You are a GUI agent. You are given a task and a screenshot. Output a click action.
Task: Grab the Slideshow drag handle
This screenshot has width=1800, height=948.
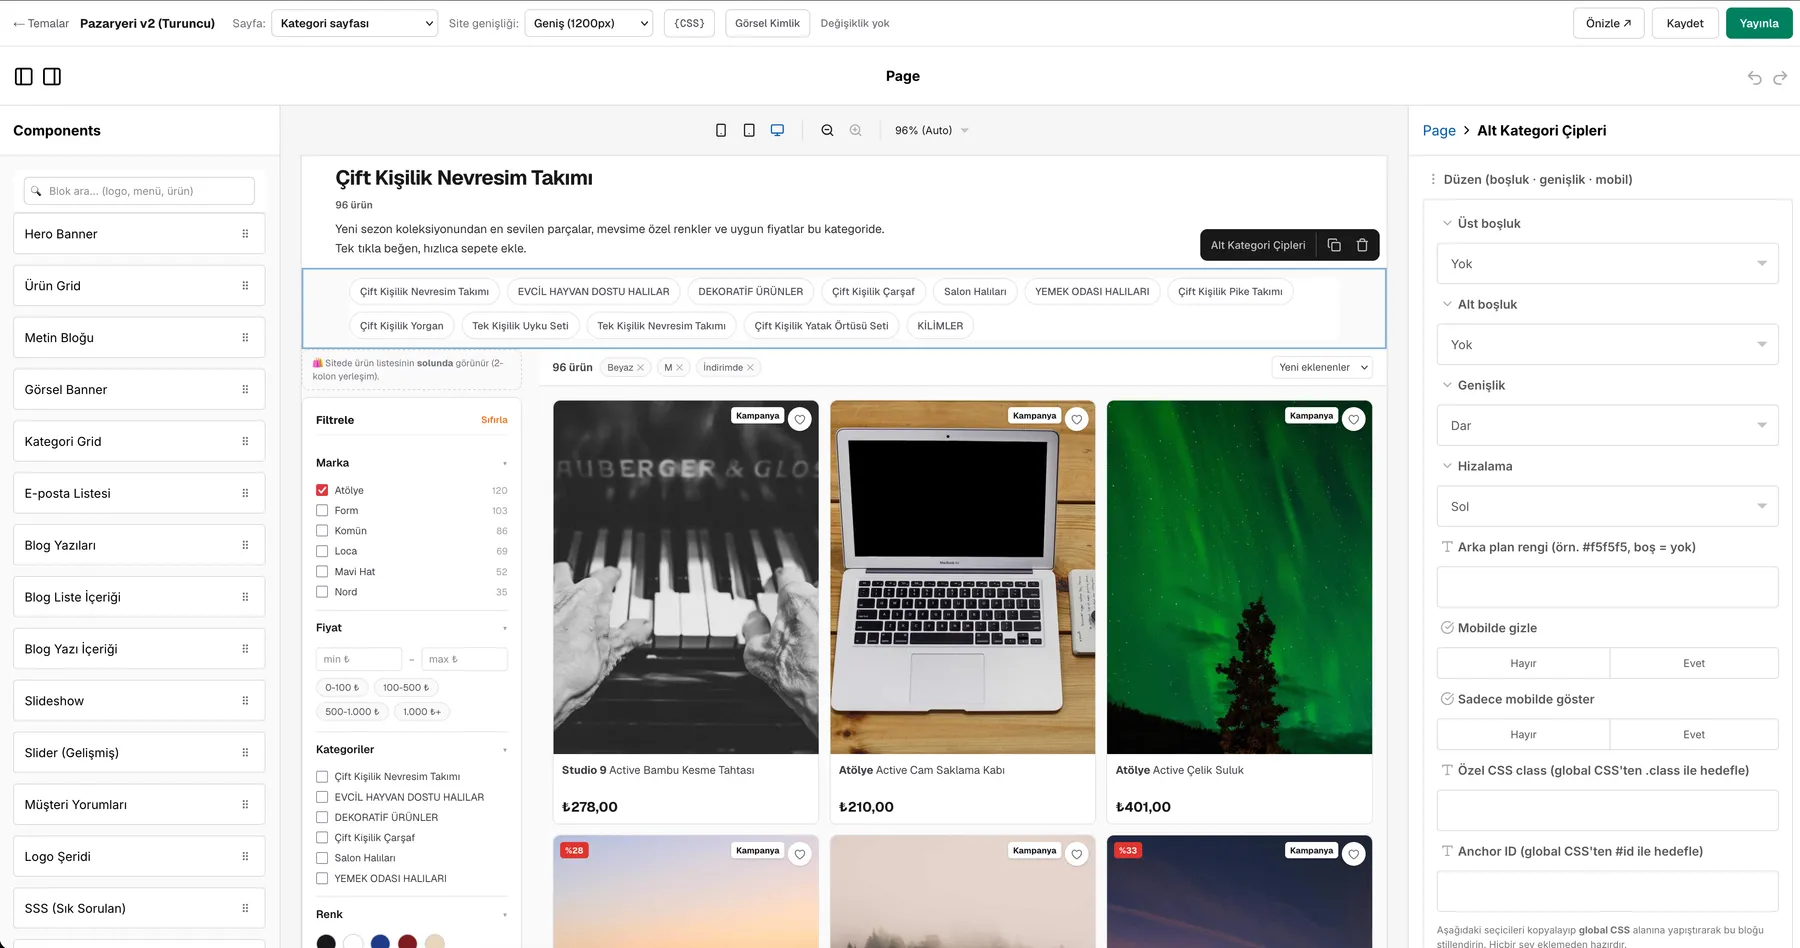click(245, 701)
